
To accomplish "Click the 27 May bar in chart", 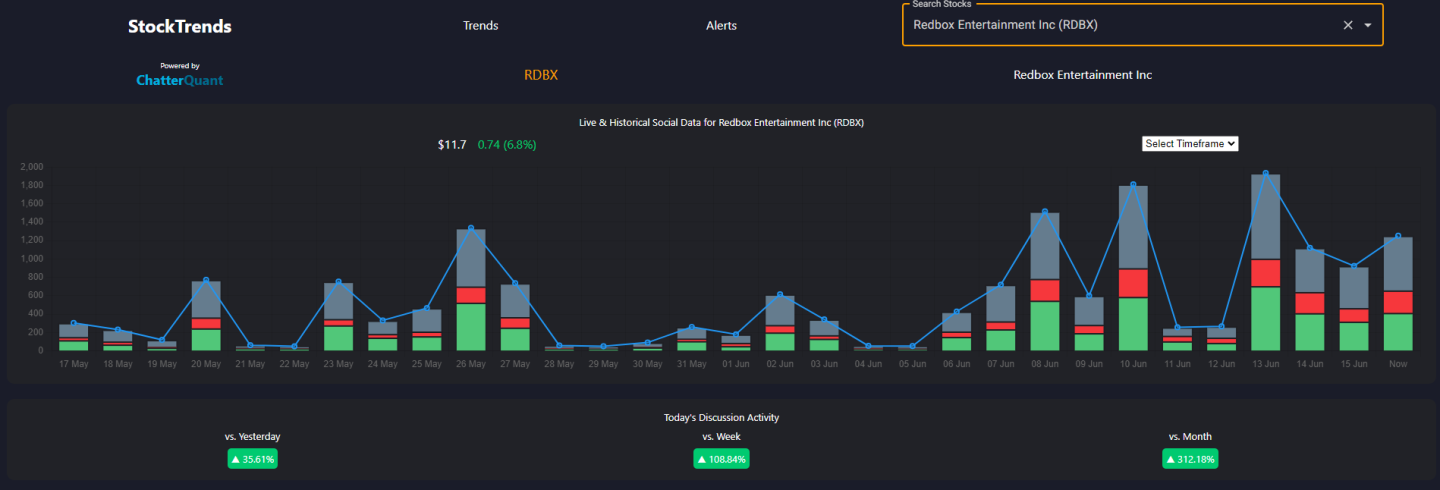I will 515,318.
